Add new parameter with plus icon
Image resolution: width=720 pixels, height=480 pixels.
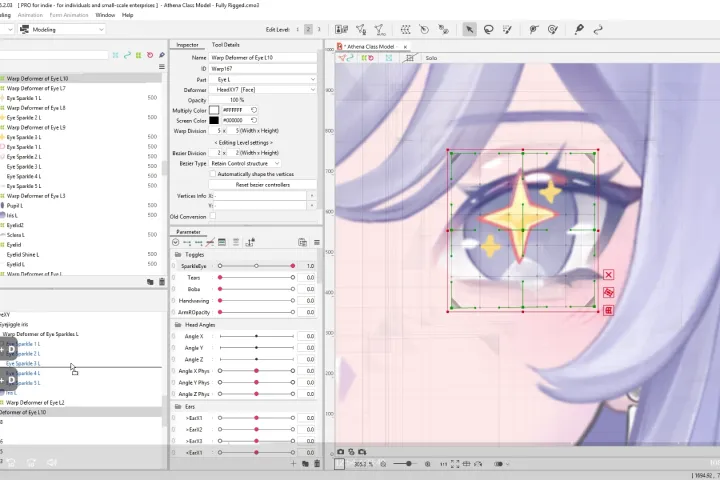tap(293, 463)
